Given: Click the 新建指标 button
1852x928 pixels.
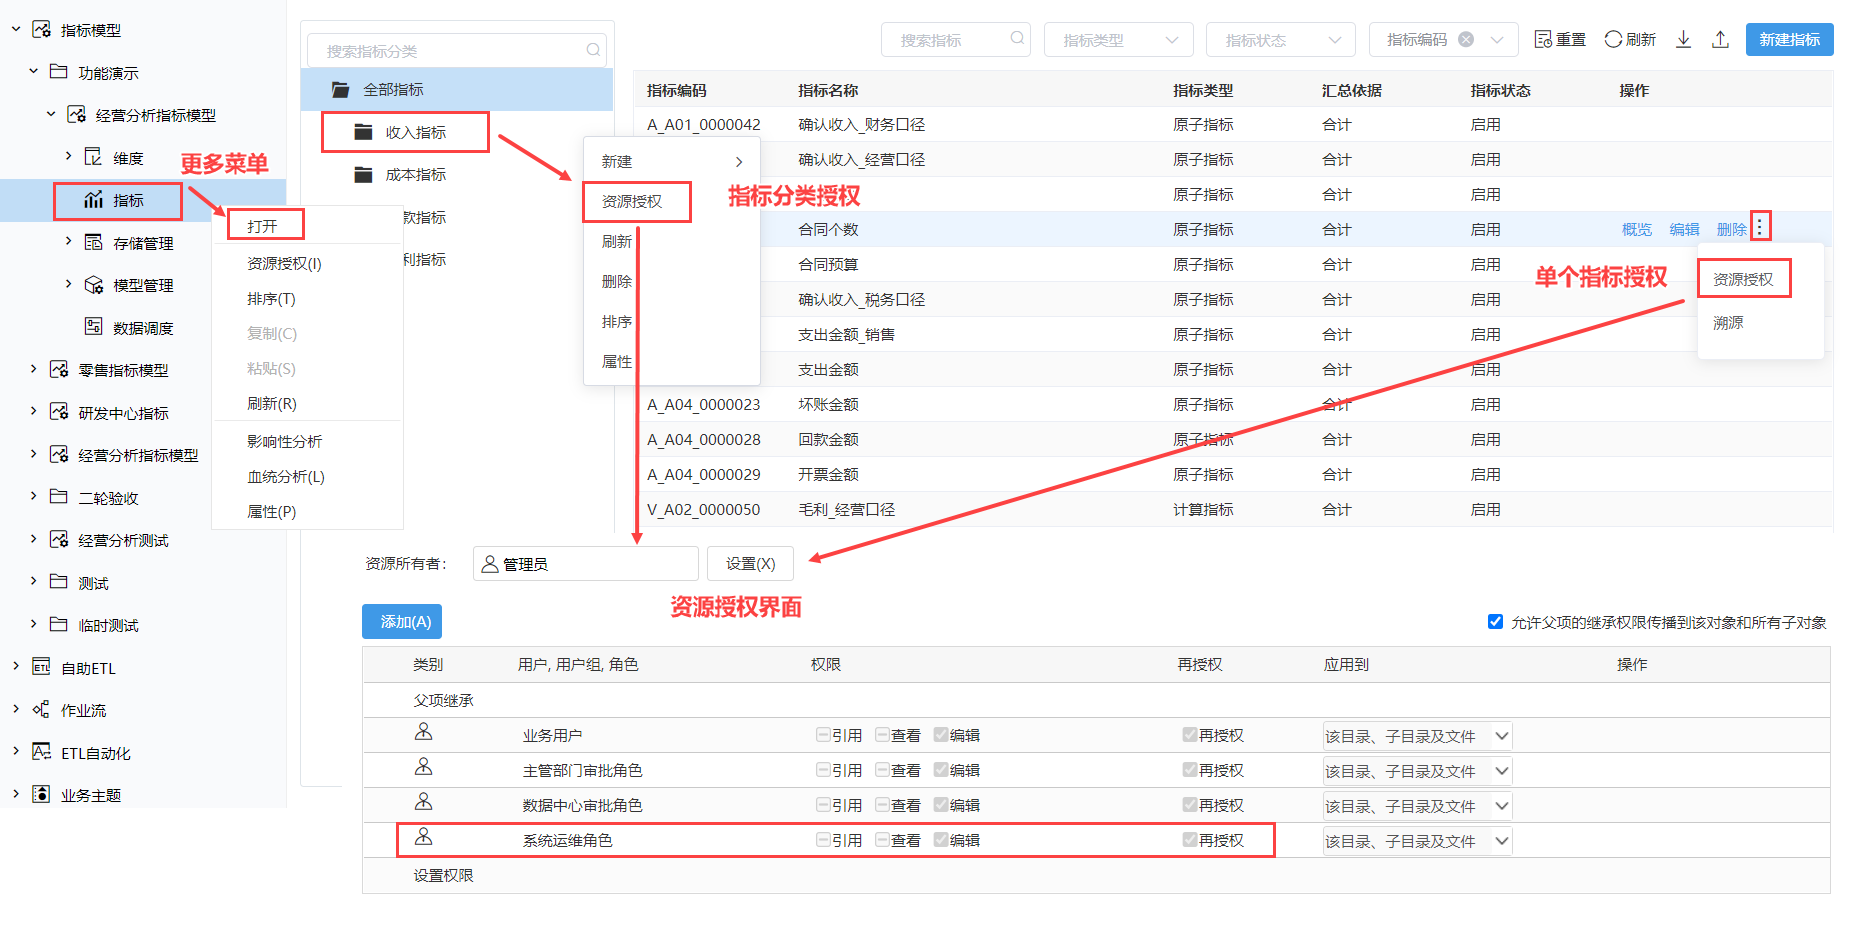Looking at the screenshot, I should [1789, 39].
